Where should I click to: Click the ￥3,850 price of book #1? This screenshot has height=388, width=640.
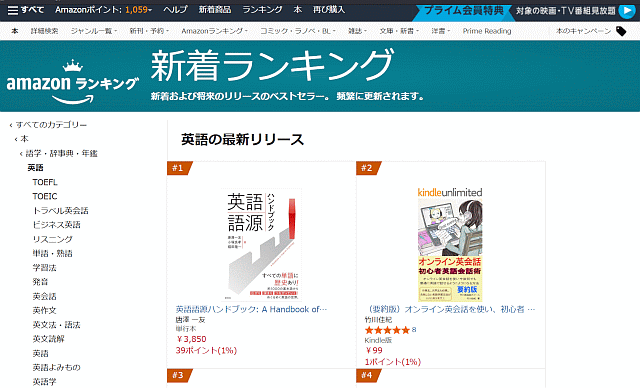191,339
